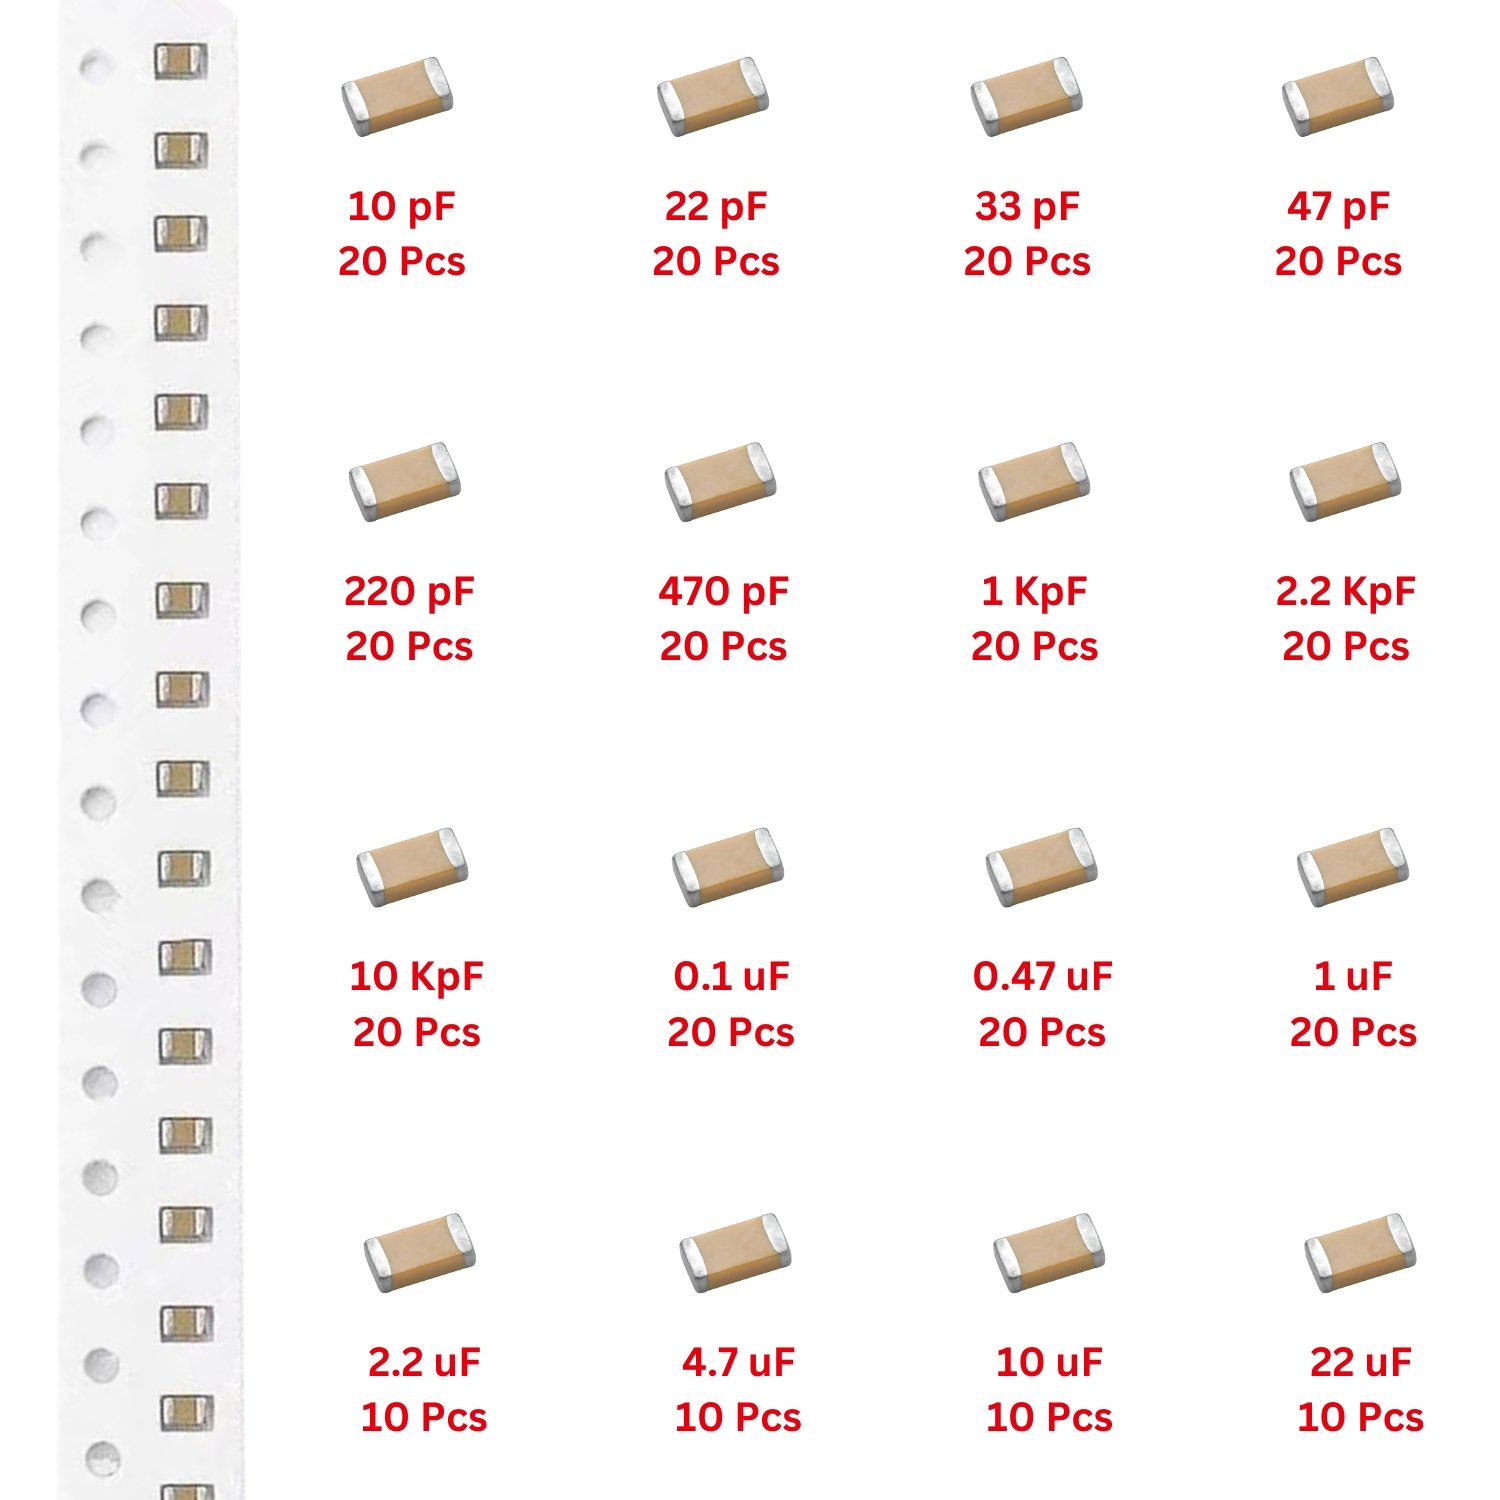Choose the 2.2 KpF capacitor image
1500x1500 pixels.
pyautogui.click(x=1345, y=481)
